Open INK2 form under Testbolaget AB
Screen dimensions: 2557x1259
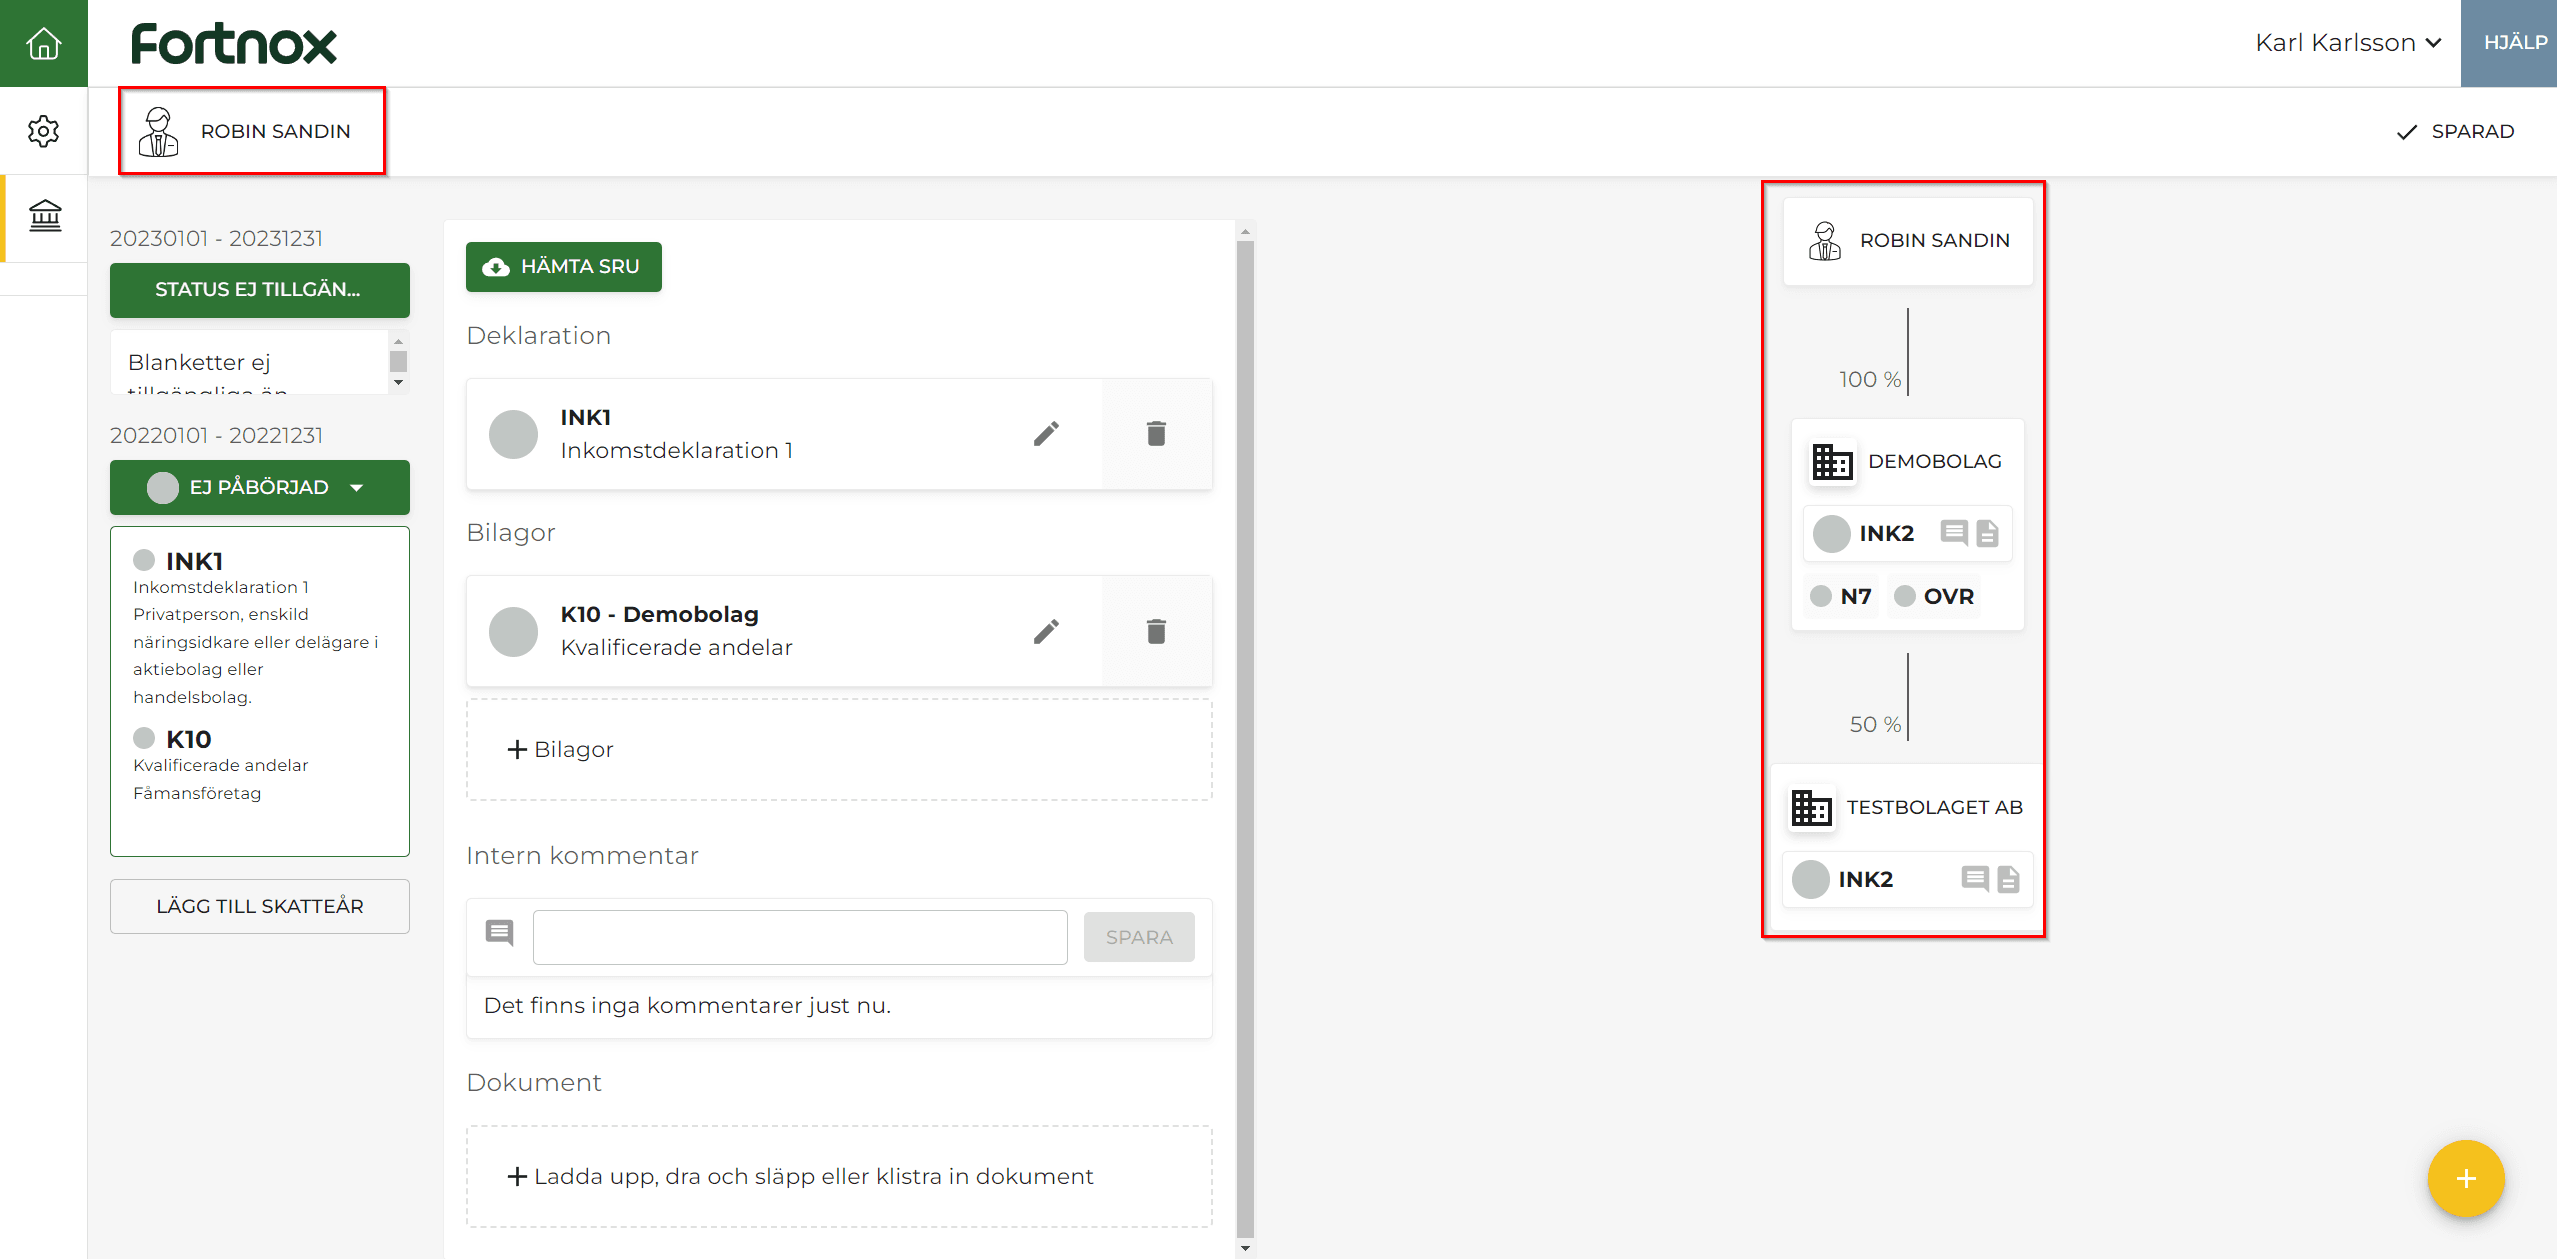click(1907, 879)
